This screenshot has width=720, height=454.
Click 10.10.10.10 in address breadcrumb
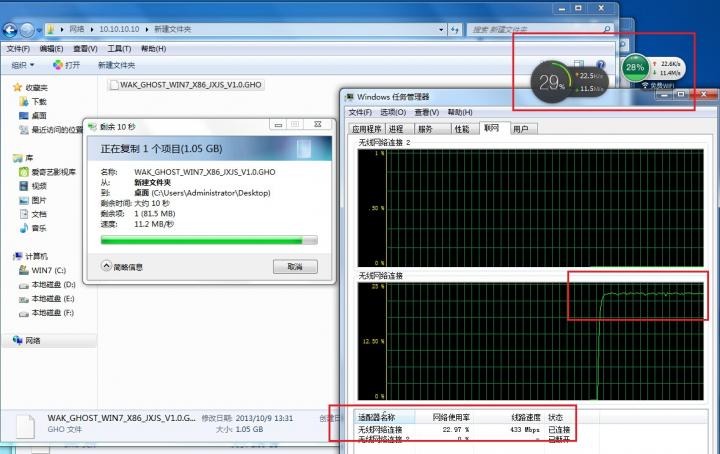[x=119, y=29]
